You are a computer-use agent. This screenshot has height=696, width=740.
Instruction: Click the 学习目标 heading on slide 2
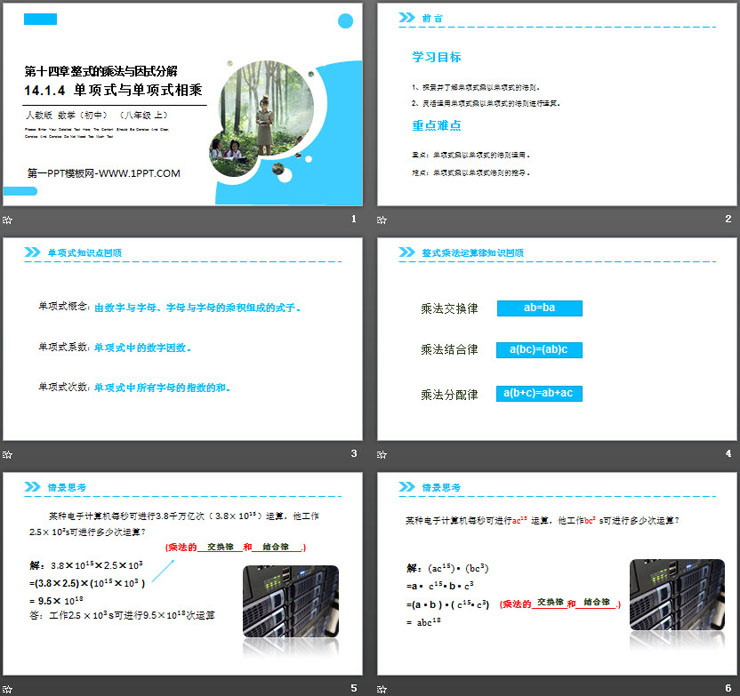(x=437, y=57)
